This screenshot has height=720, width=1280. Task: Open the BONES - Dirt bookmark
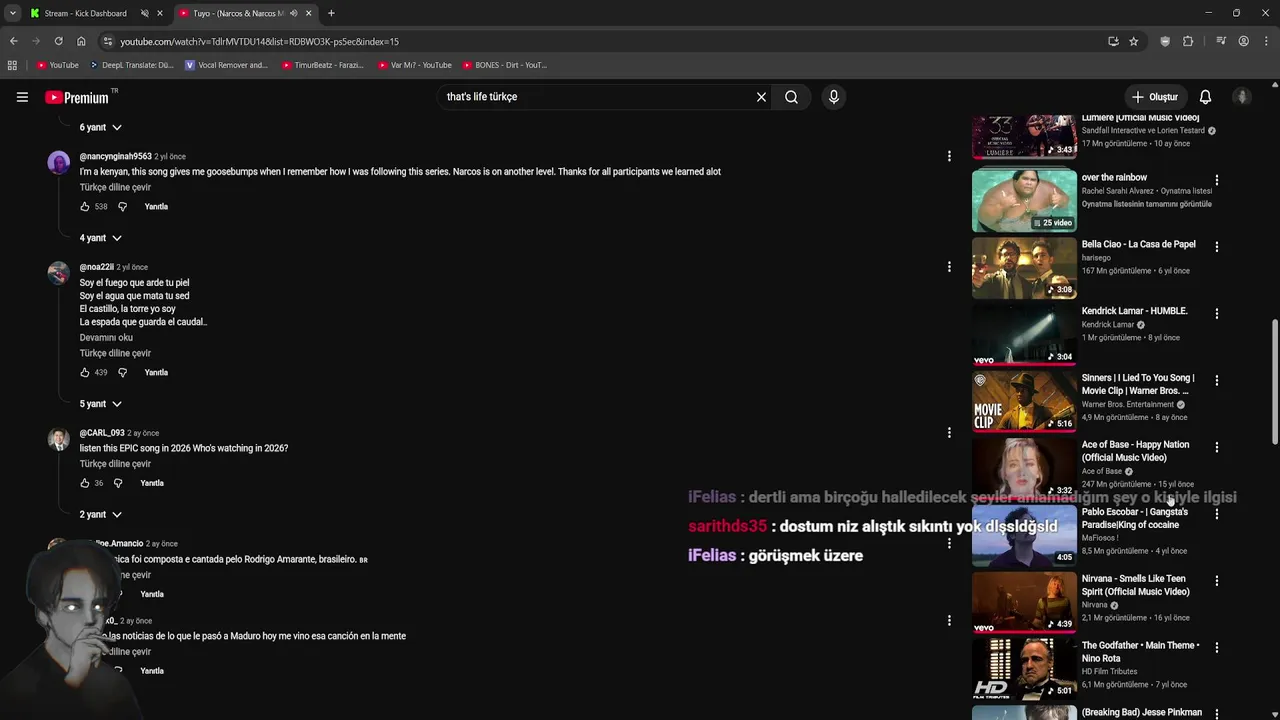[x=504, y=65]
